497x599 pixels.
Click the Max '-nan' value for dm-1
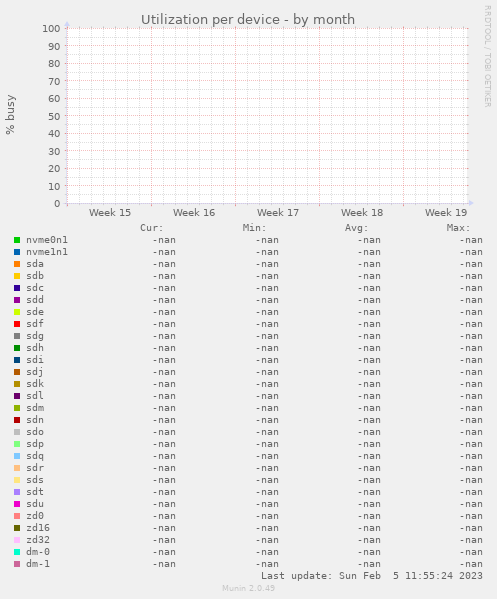tap(471, 564)
